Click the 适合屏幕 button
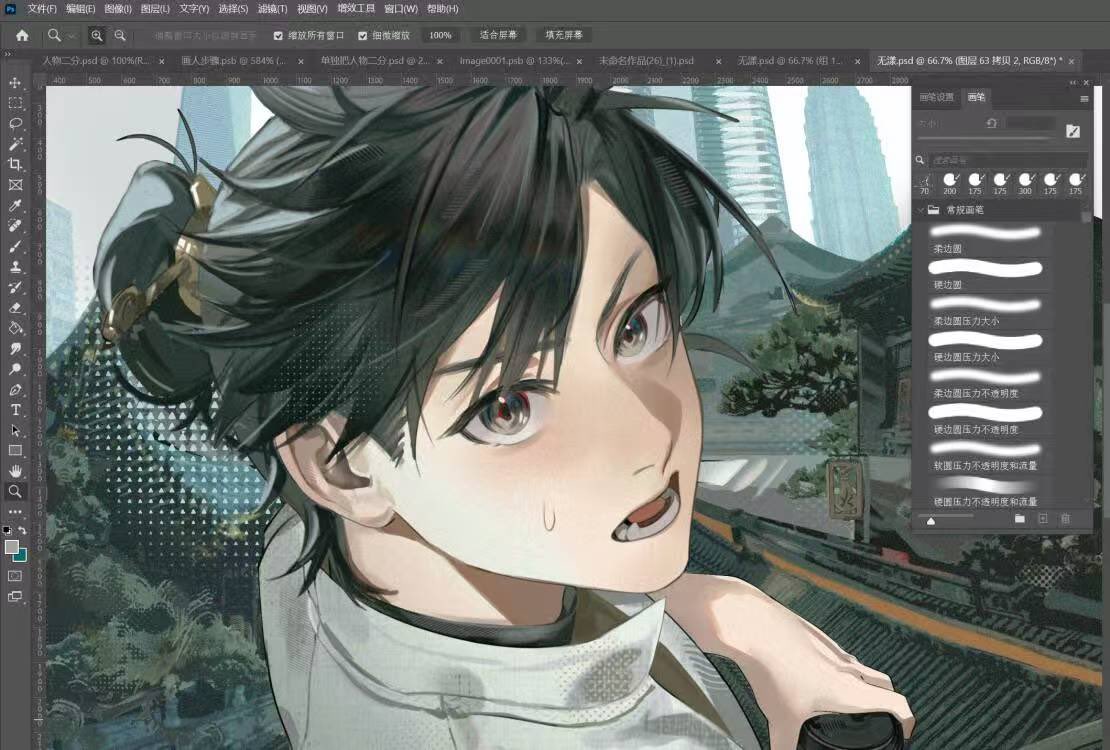Viewport: 1110px width, 750px height. [x=498, y=35]
